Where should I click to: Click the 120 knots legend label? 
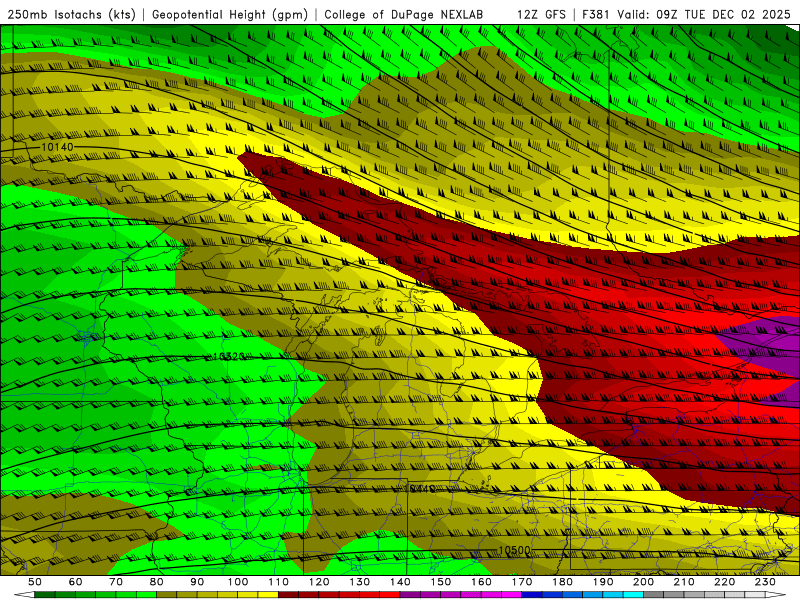click(x=319, y=582)
